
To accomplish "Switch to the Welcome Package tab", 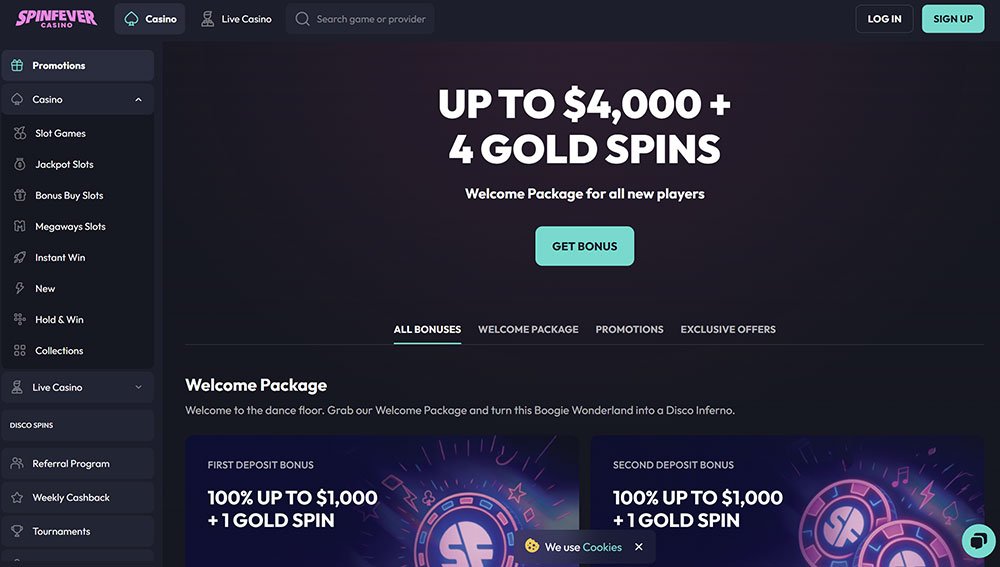I will point(528,329).
